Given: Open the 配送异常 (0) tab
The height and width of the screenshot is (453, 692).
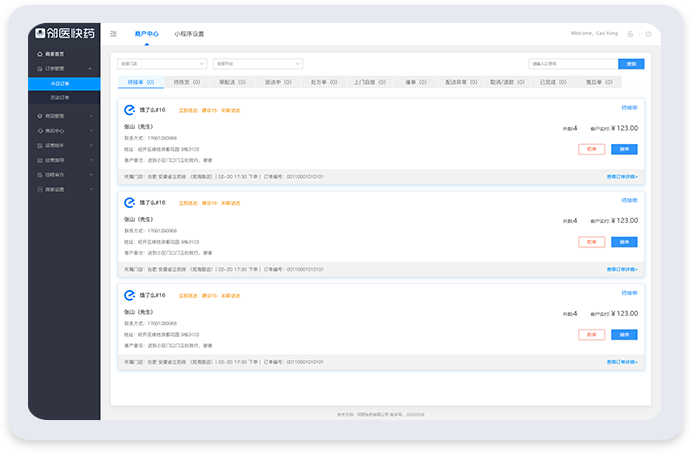Looking at the screenshot, I should coord(462,82).
